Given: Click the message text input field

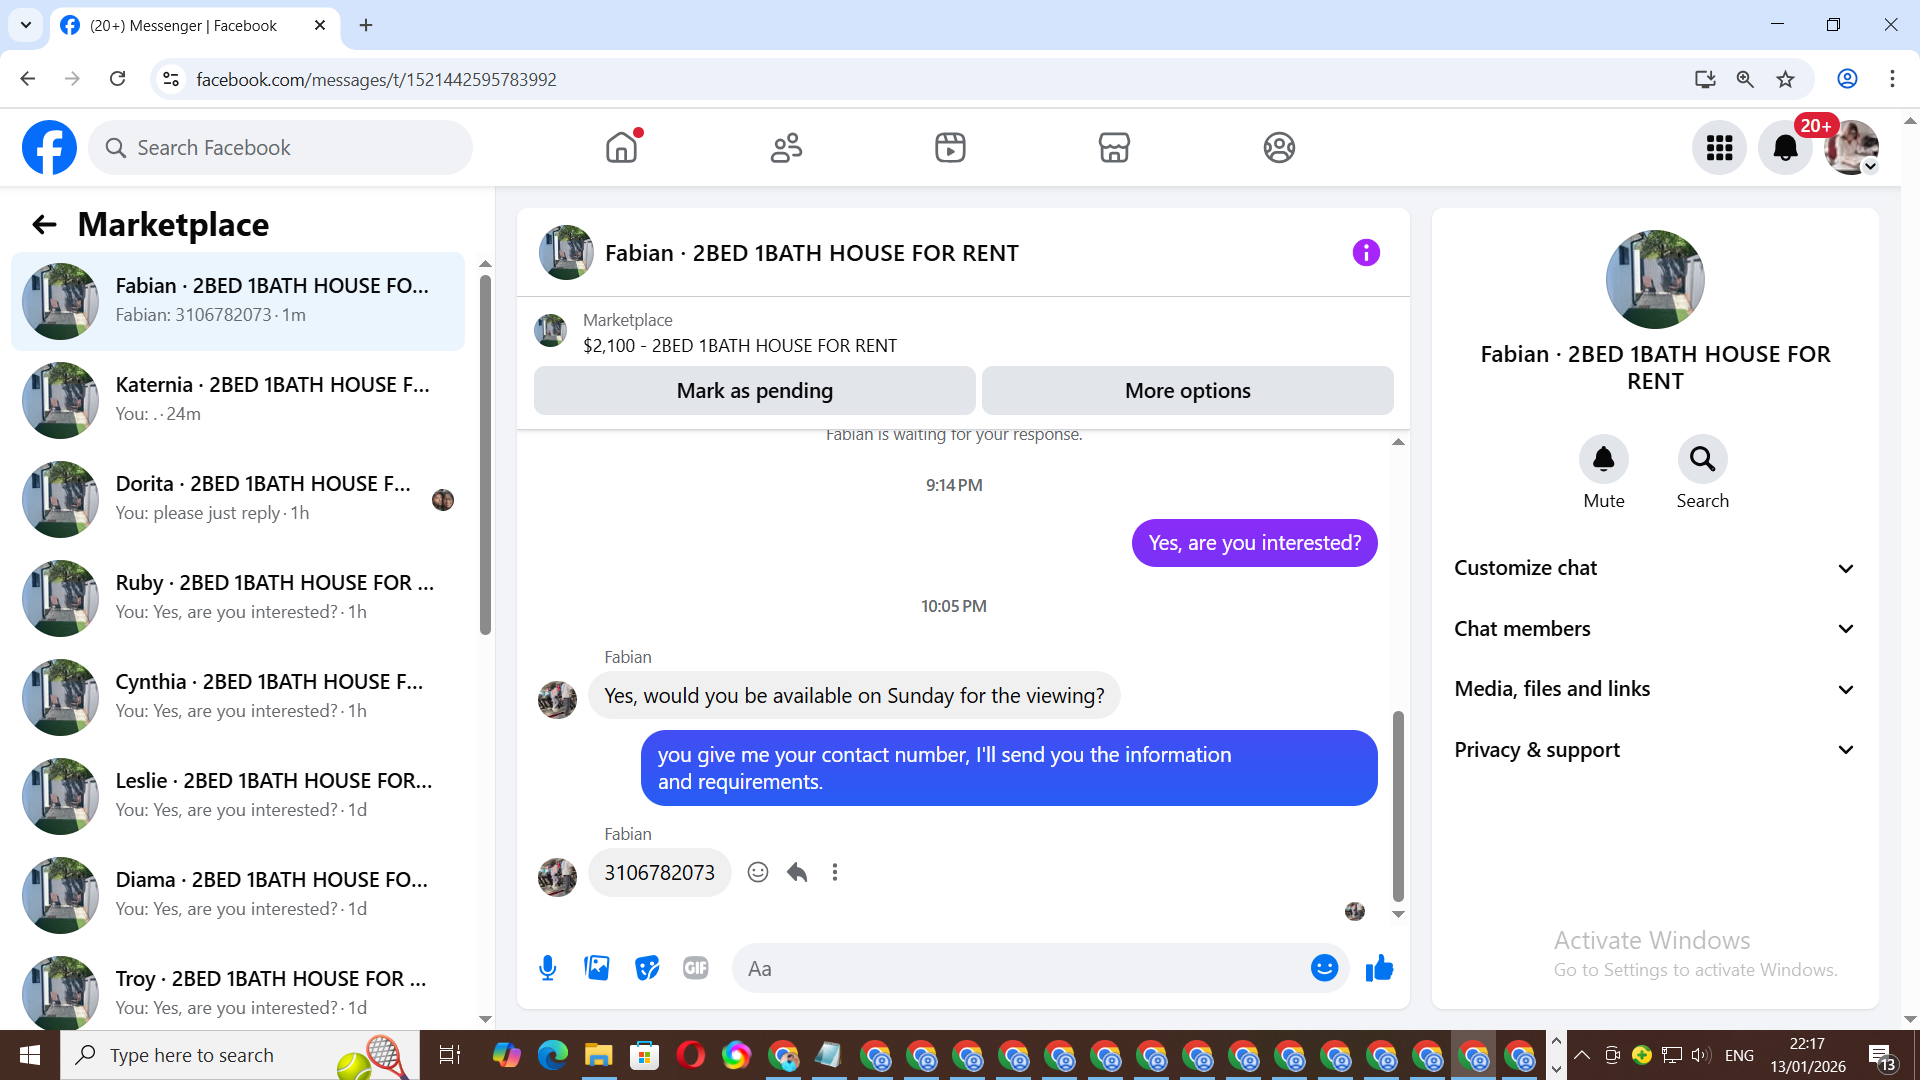Looking at the screenshot, I should pyautogui.click(x=1020, y=968).
